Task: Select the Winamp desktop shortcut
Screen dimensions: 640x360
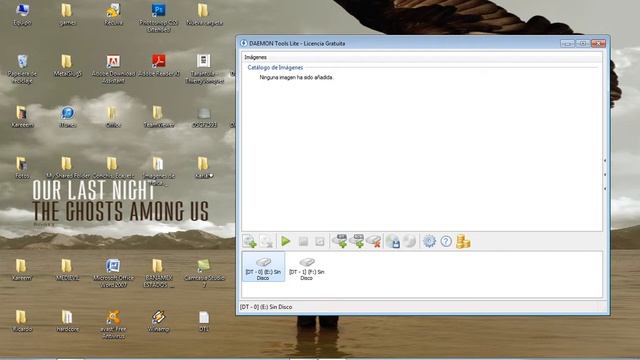Action: (158, 321)
